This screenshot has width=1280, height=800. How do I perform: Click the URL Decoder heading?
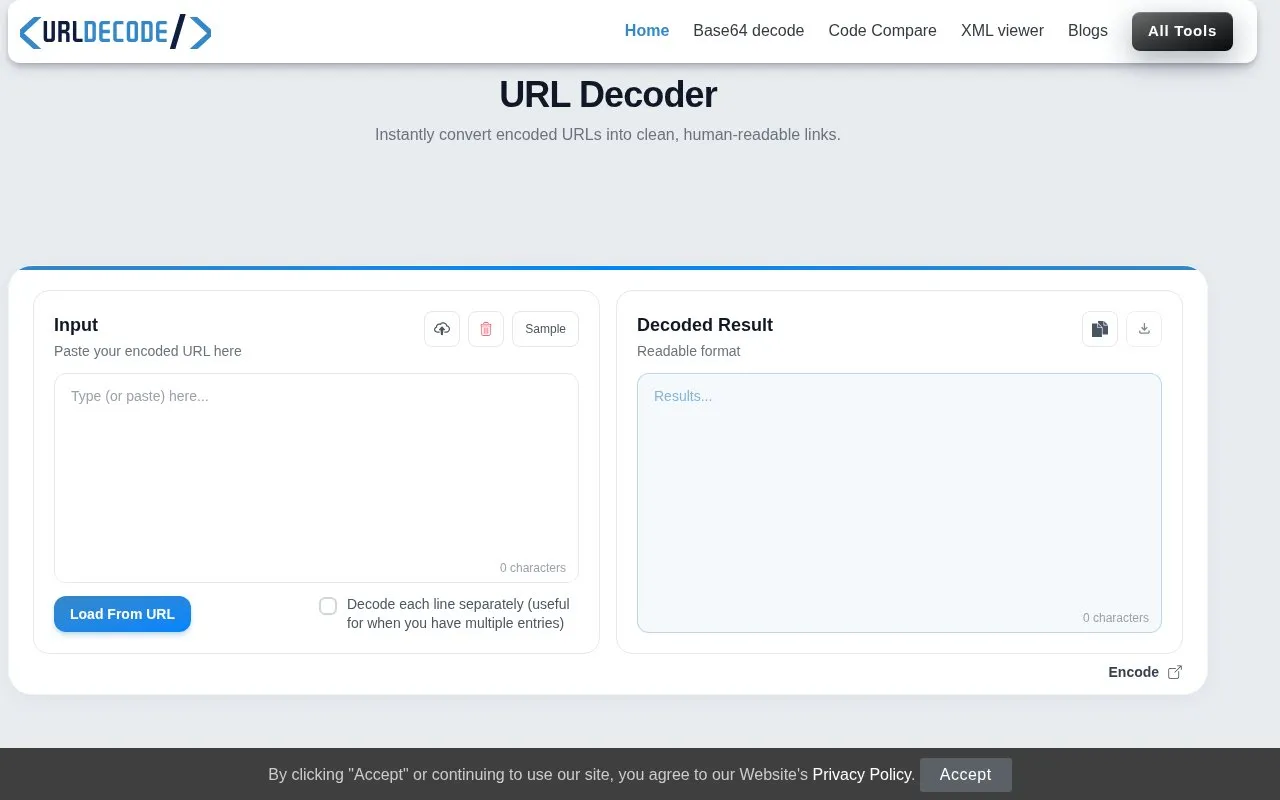pyautogui.click(x=608, y=95)
